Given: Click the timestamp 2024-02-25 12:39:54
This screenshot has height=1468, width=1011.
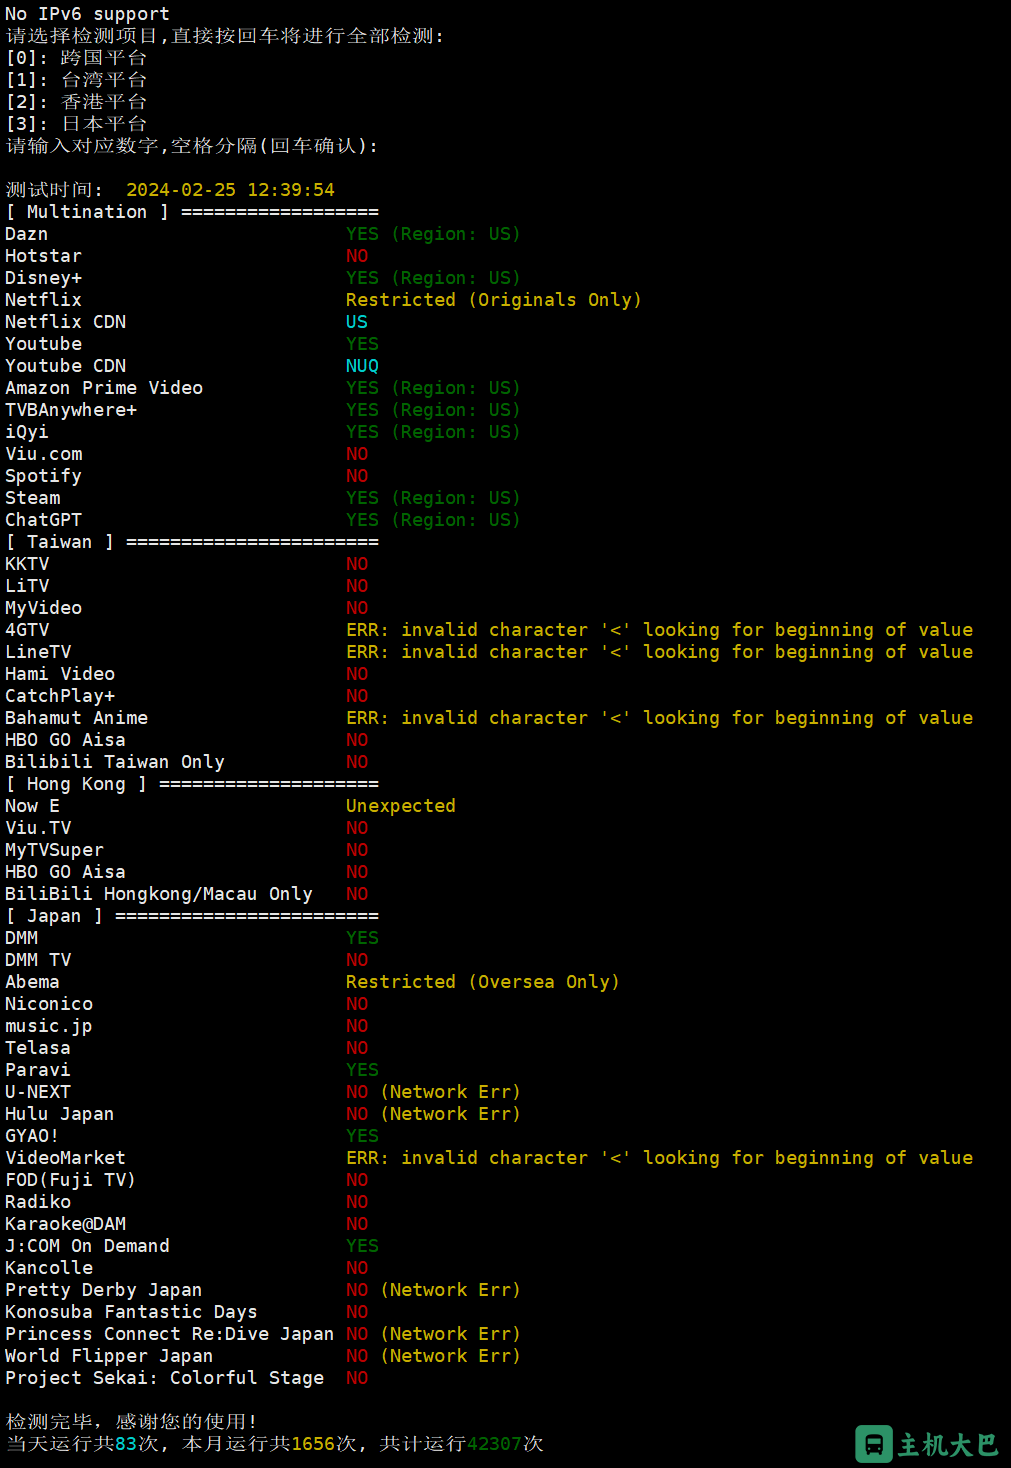Looking at the screenshot, I should click(230, 190).
